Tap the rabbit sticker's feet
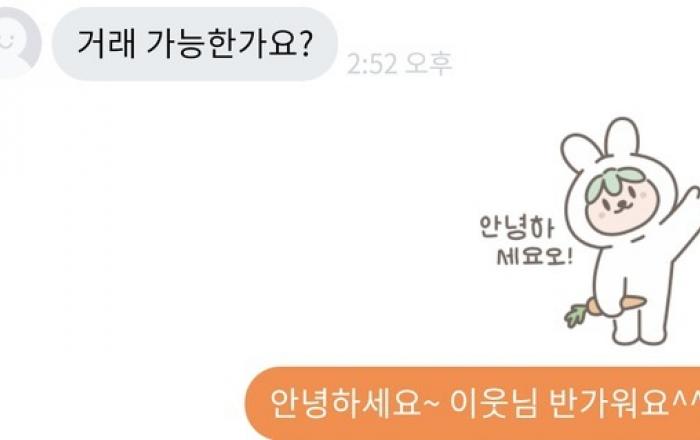Image resolution: width=700 pixels, height=440 pixels. coord(638,332)
